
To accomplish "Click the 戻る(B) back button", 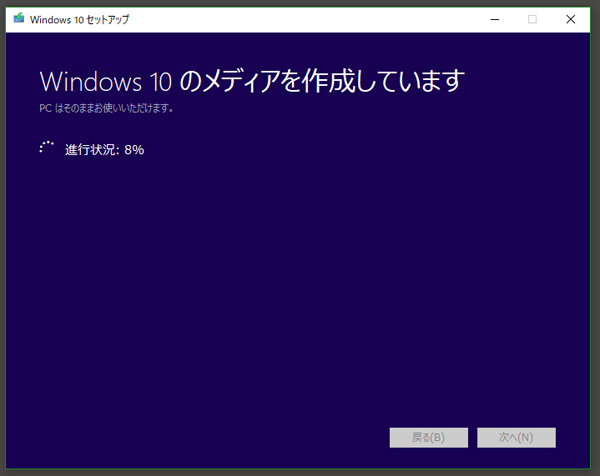I will click(429, 437).
